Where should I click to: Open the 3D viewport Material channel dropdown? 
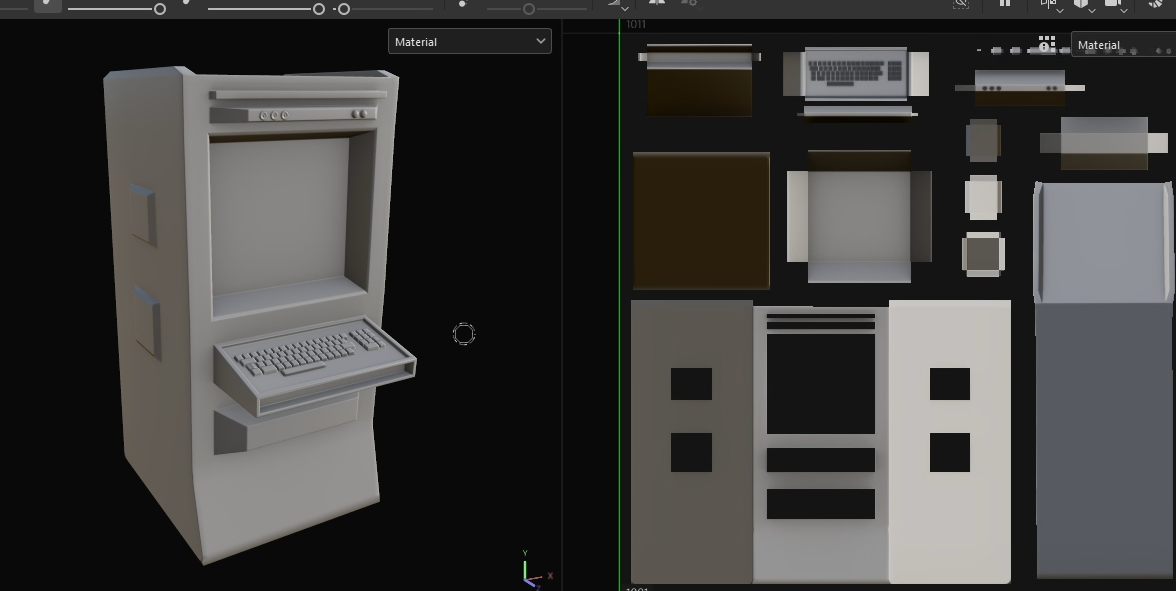point(470,41)
